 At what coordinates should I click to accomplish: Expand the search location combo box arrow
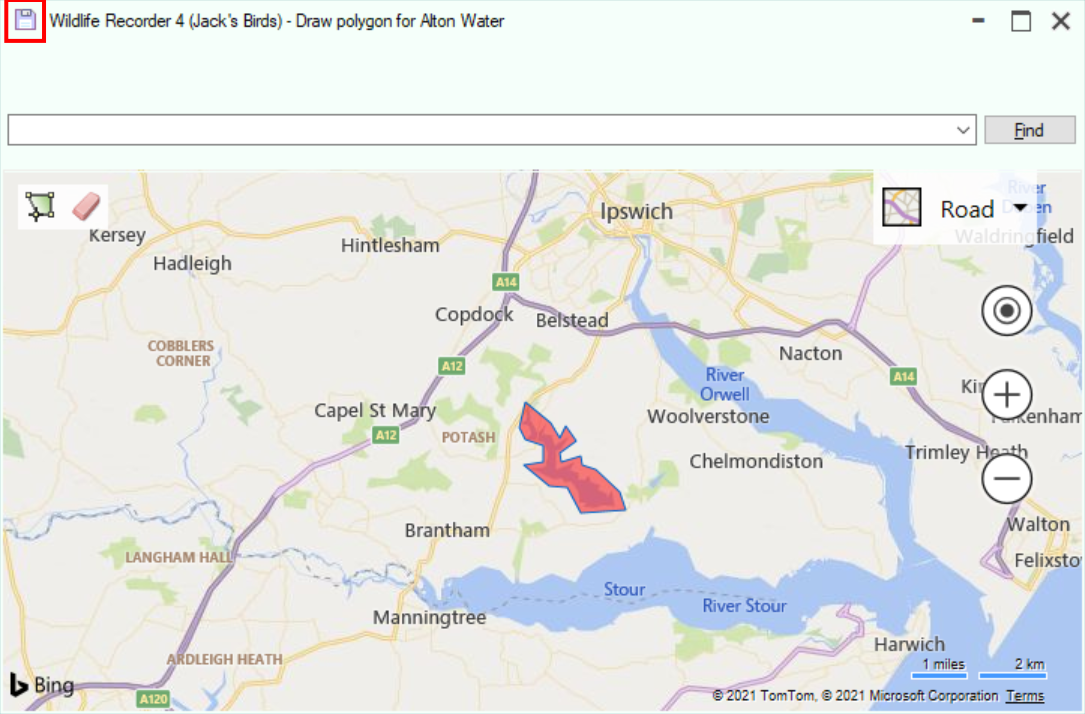pyautogui.click(x=963, y=130)
